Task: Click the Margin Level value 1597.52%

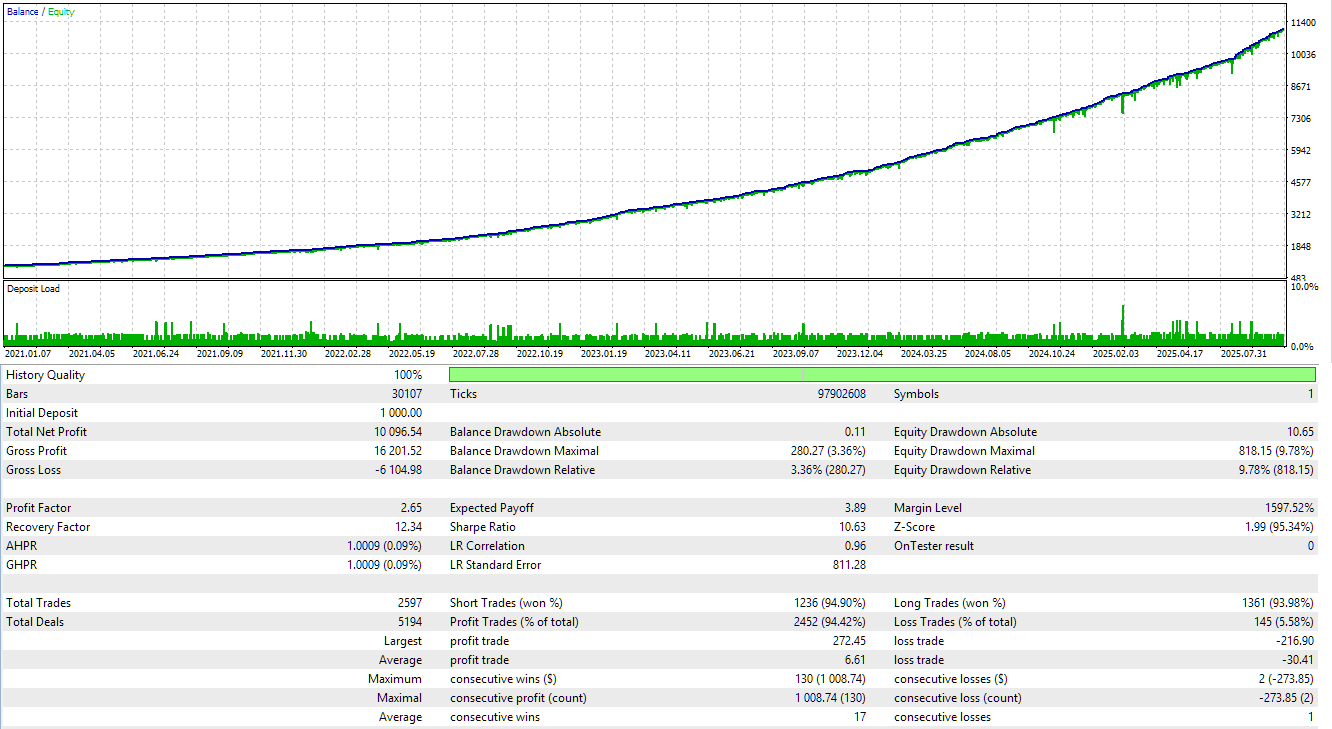Action: coord(1290,508)
